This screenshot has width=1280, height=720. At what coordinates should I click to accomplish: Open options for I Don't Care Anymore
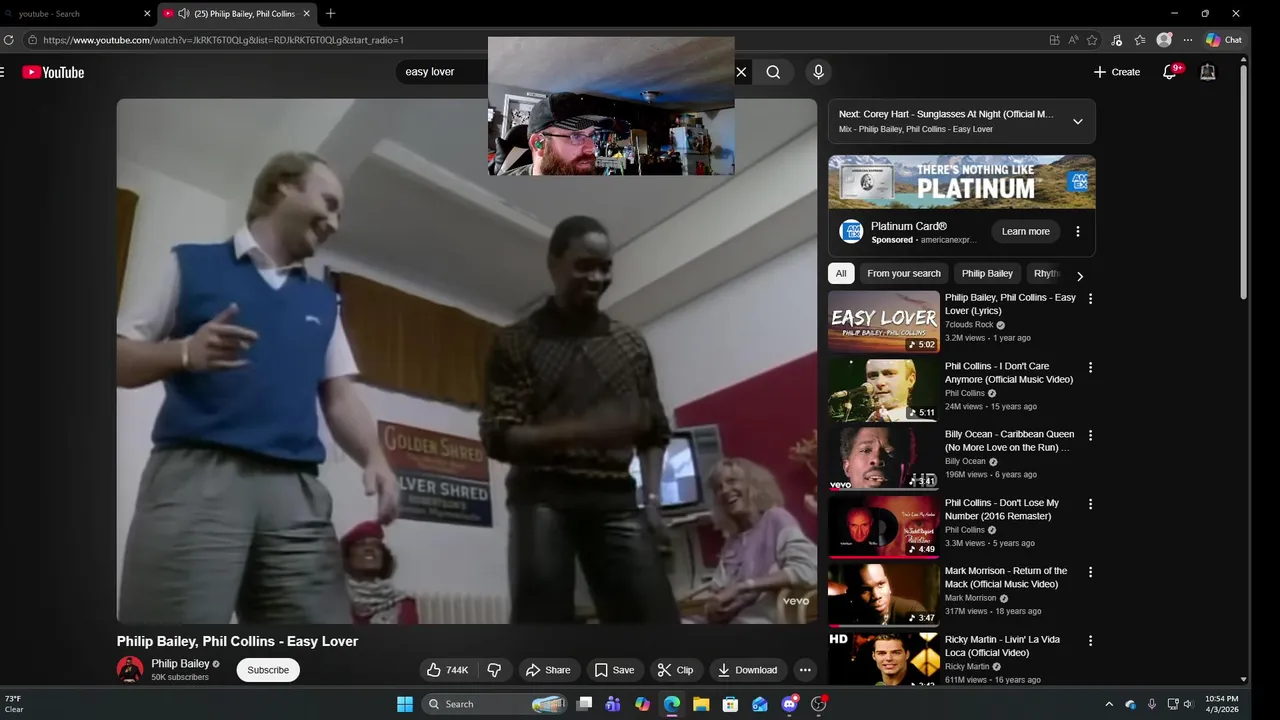(x=1090, y=367)
